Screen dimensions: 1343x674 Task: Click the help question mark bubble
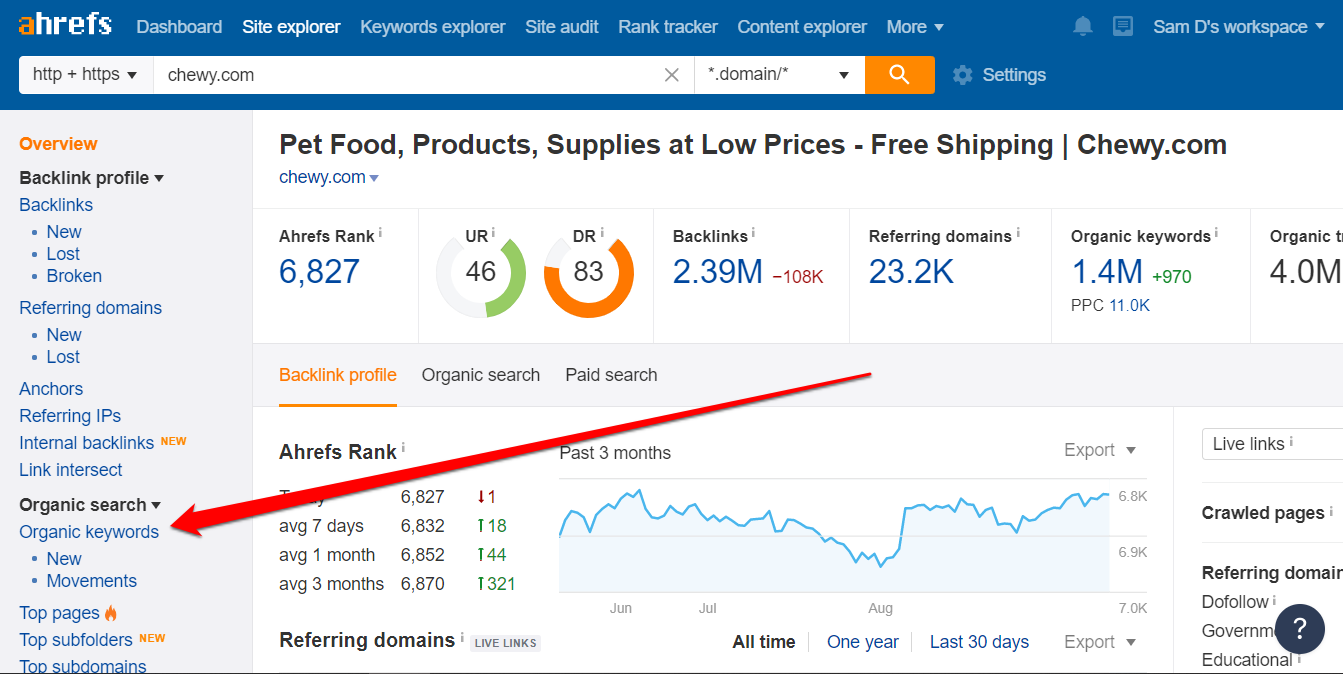1300,628
